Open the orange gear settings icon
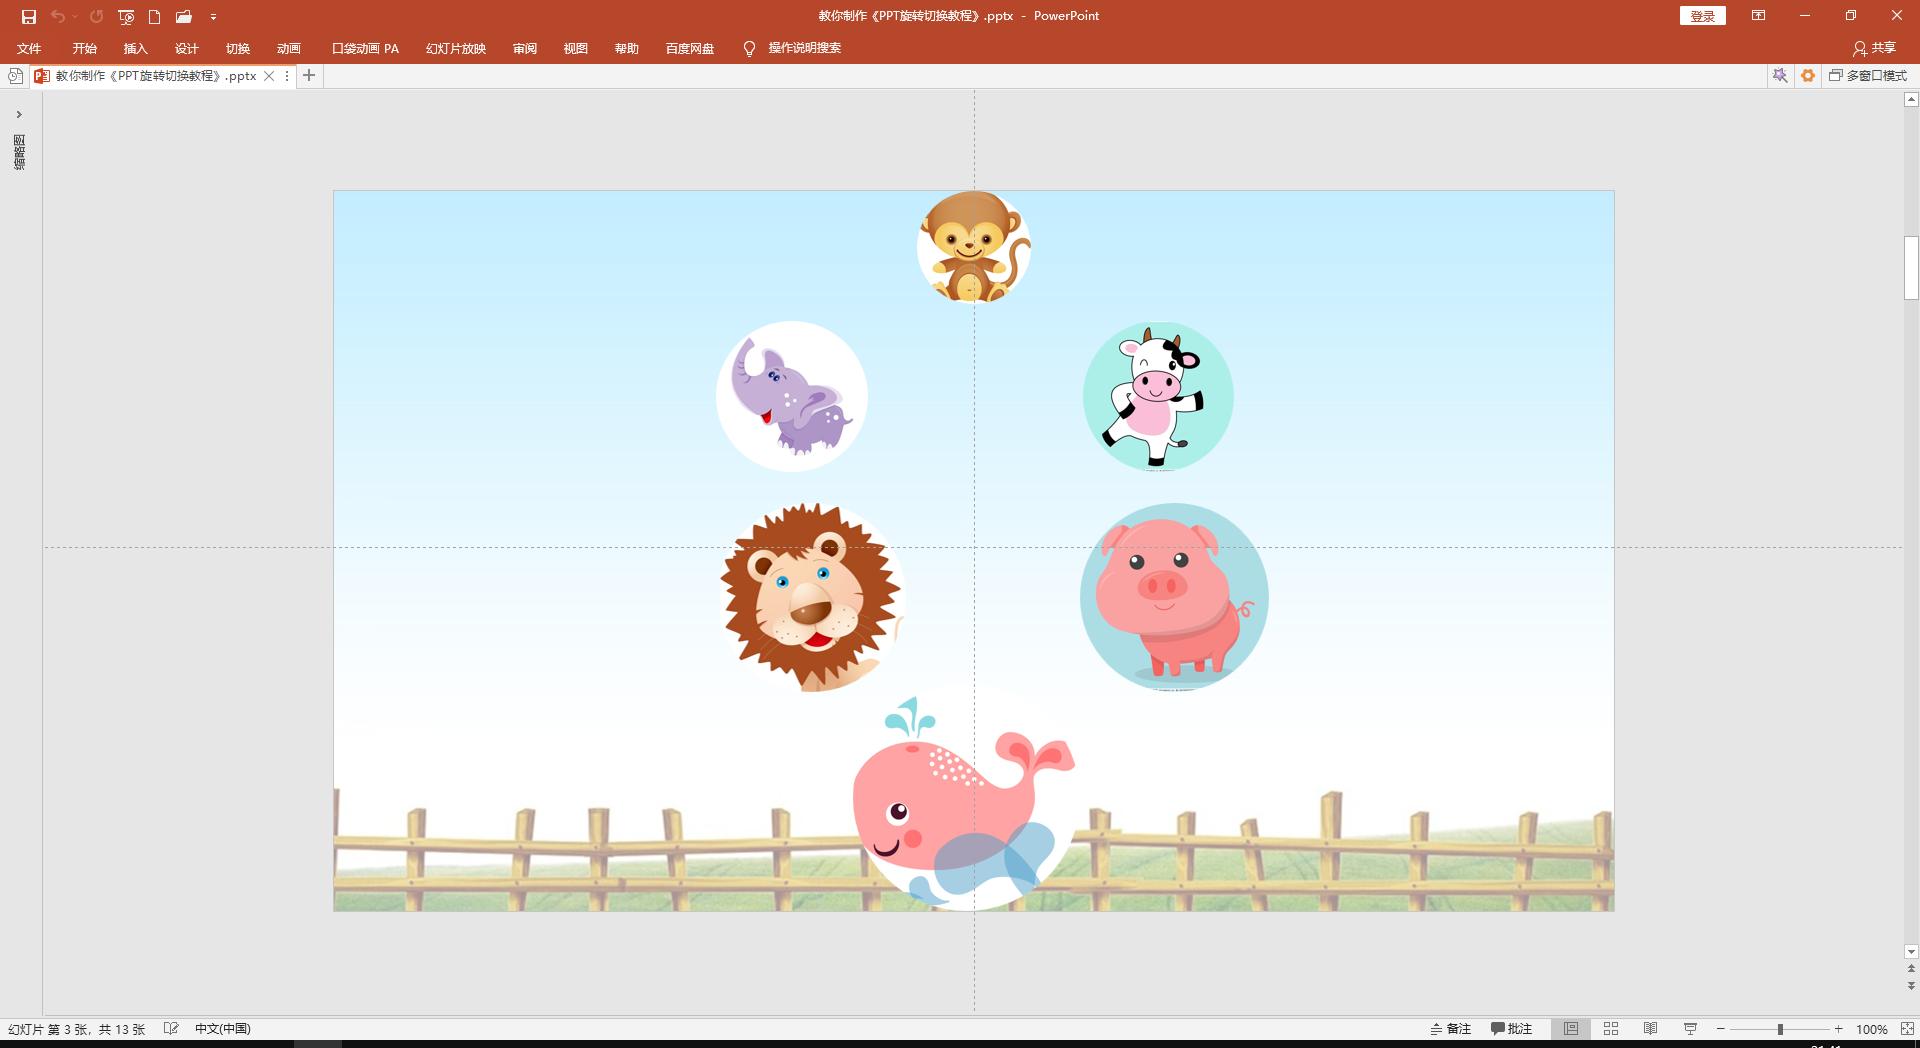Image resolution: width=1920 pixels, height=1048 pixels. point(1808,75)
